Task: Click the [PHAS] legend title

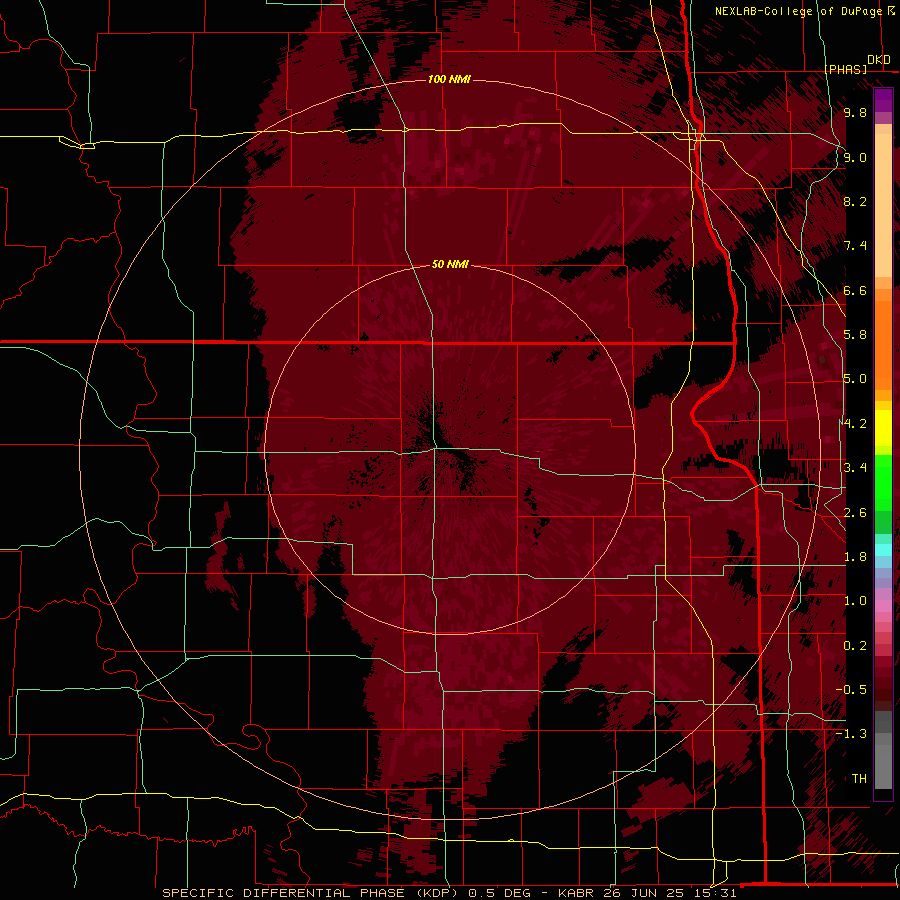Action: [846, 69]
